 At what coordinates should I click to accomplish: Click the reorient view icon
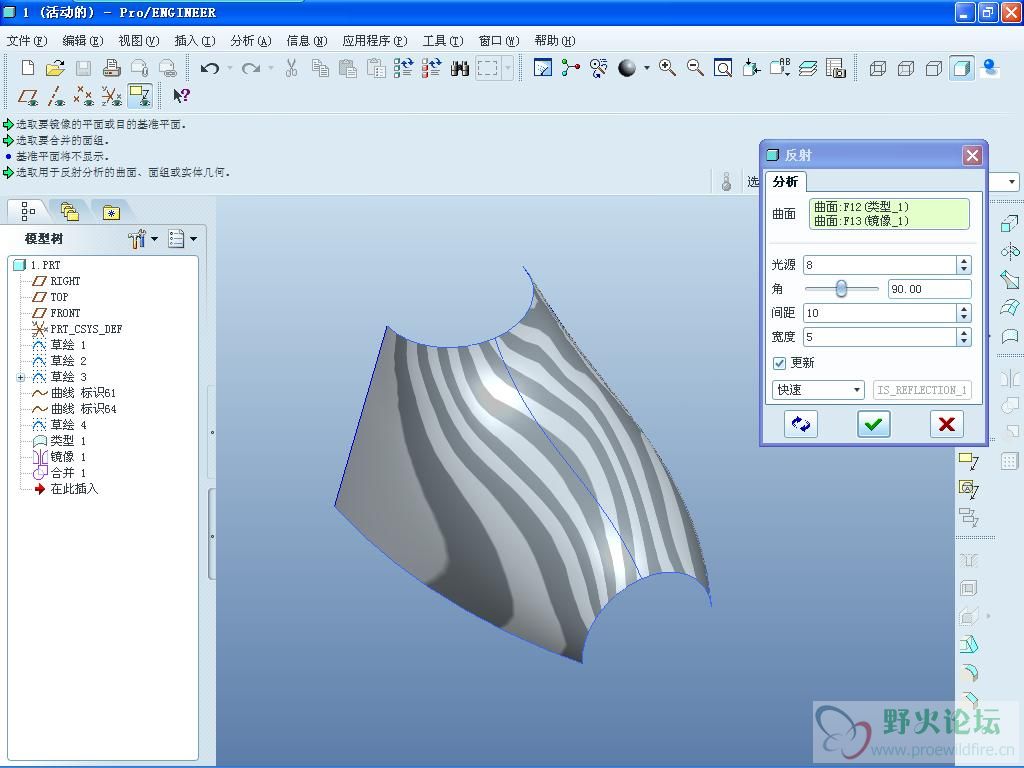(x=751, y=68)
